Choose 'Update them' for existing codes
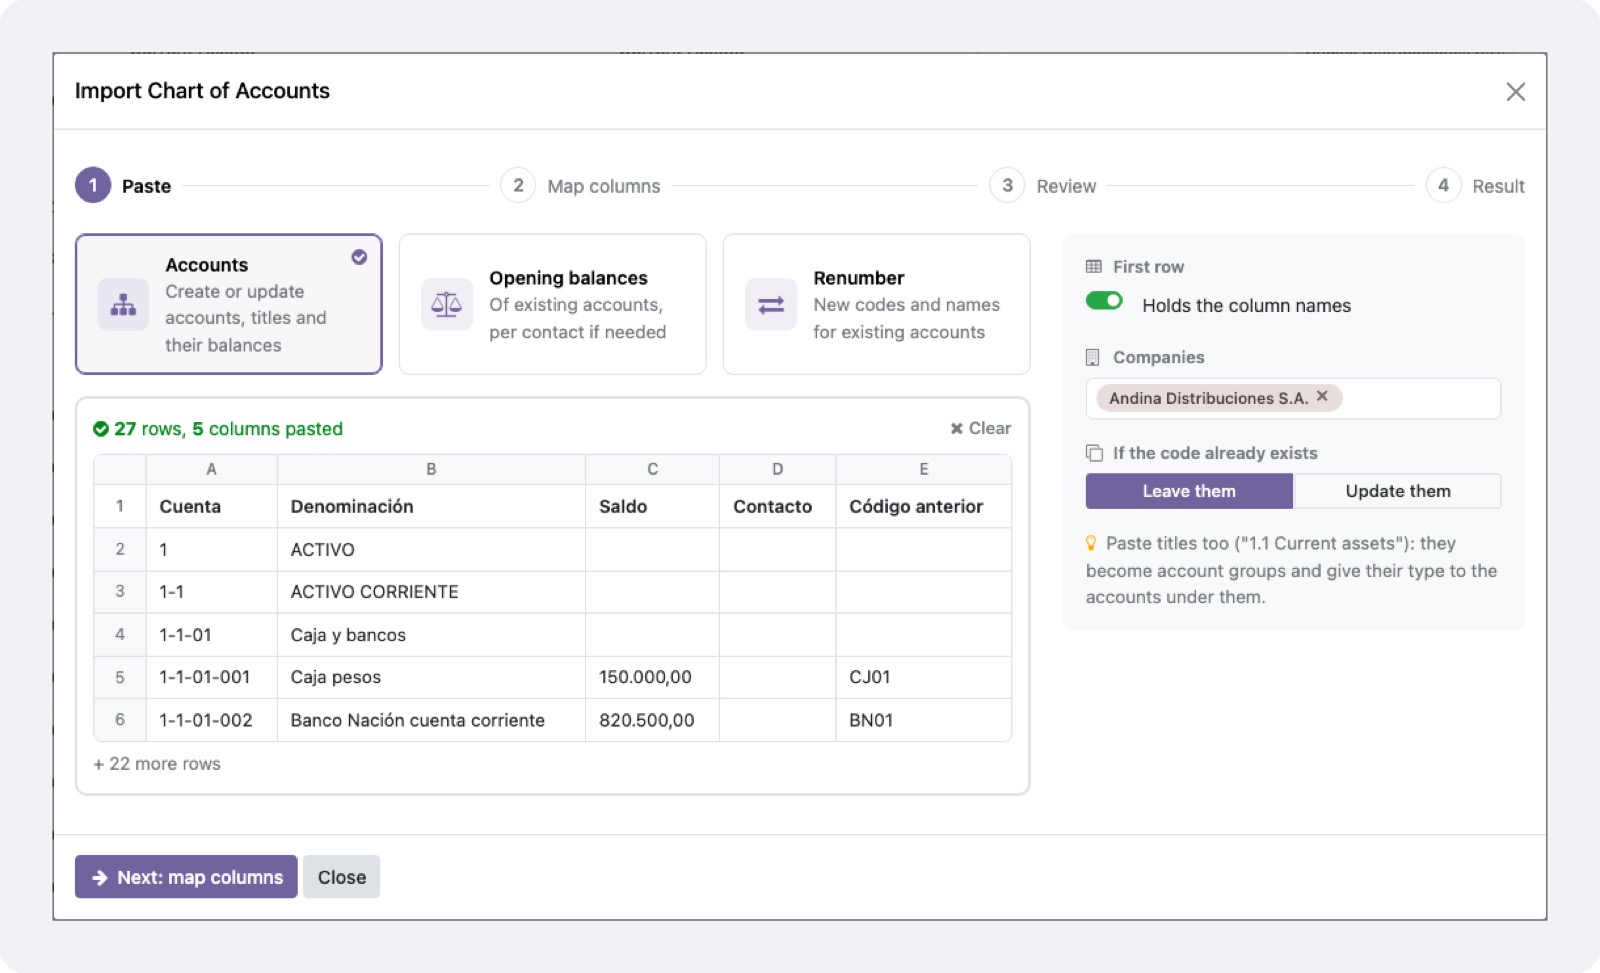The width and height of the screenshot is (1600, 973). coord(1398,491)
